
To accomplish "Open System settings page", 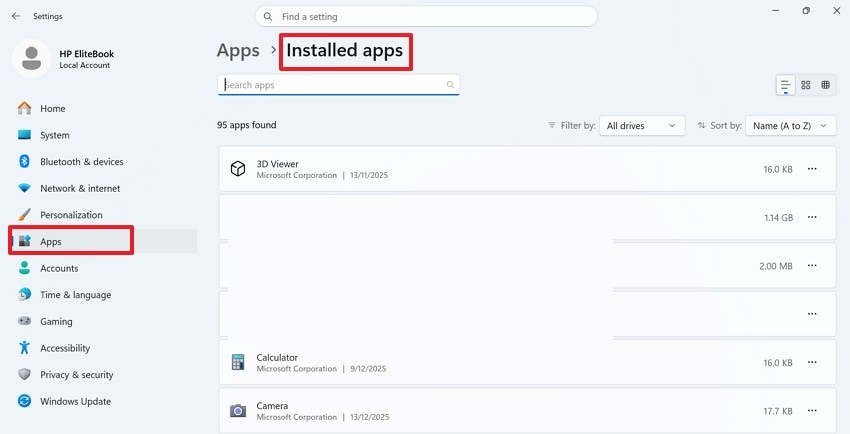I will coord(103,135).
